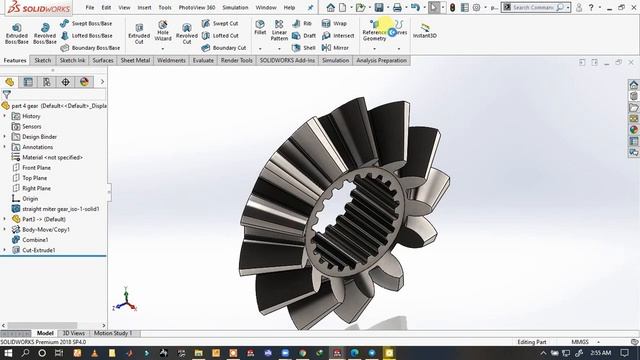Switch to the Surfaces tab
The width and height of the screenshot is (640, 360).
coord(103,60)
